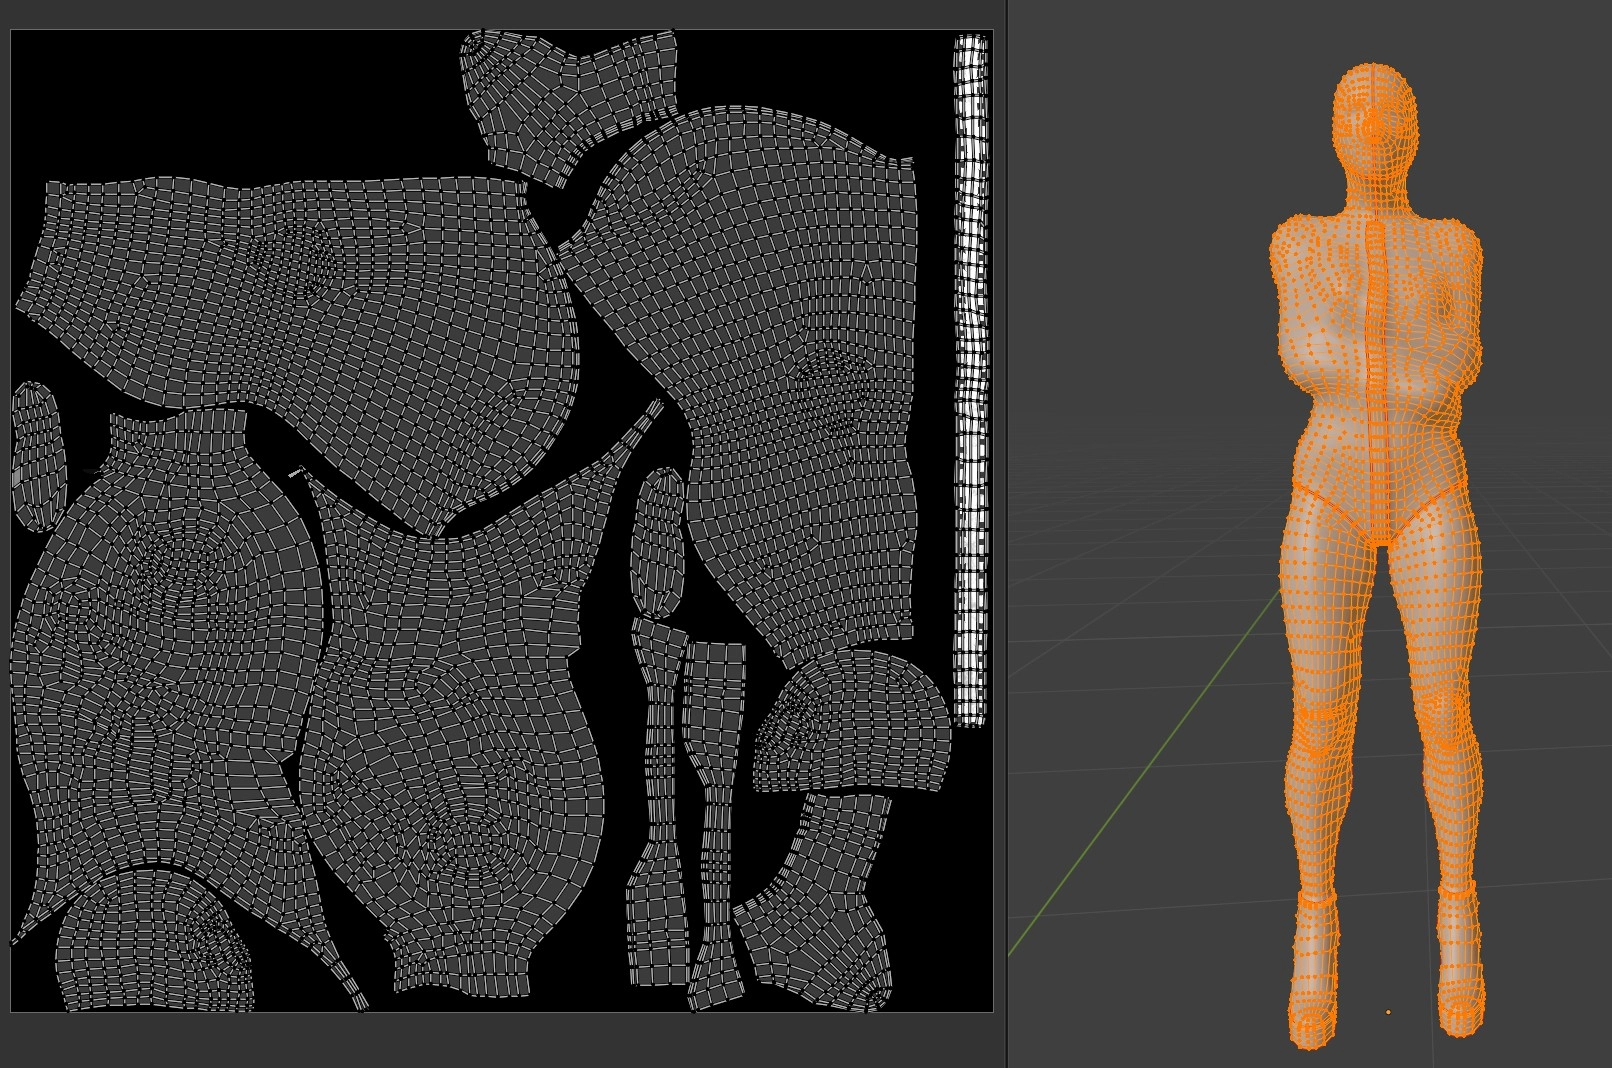Viewport: 1612px width, 1068px height.
Task: Click the model's foot on the right side
Action: [1460, 1005]
